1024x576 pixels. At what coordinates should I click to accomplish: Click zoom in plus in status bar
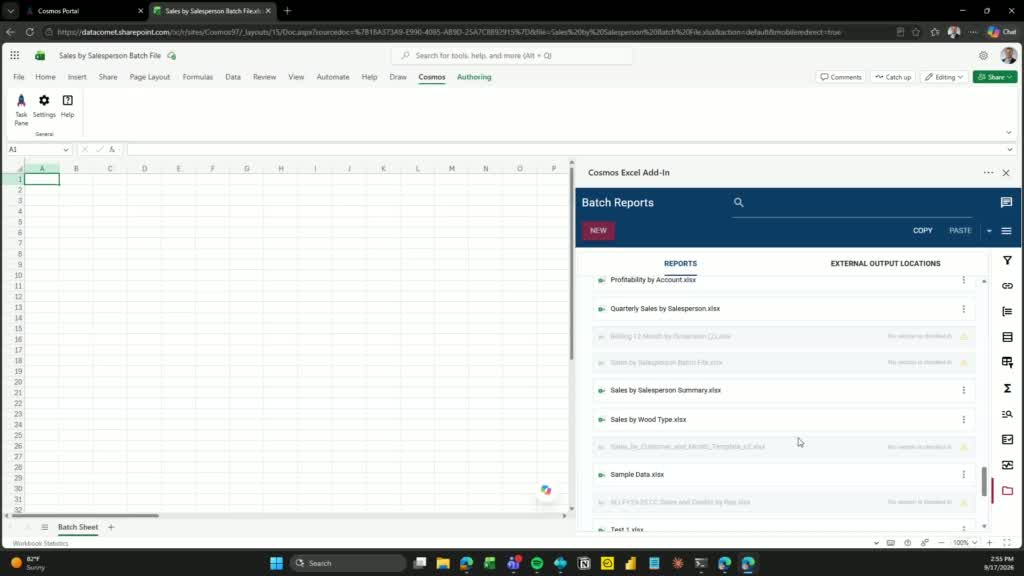pyautogui.click(x=989, y=543)
